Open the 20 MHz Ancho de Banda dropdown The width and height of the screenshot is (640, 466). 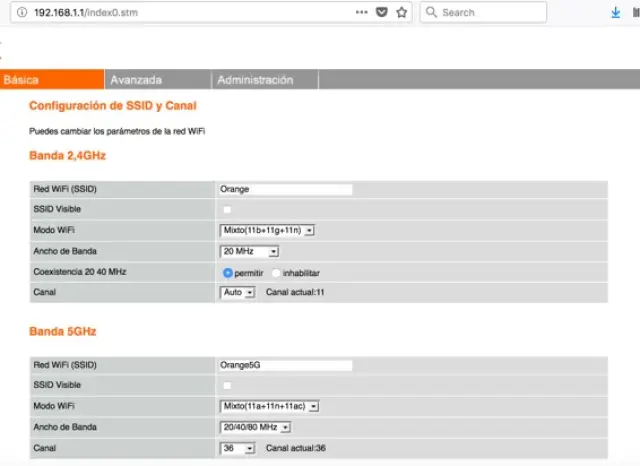(x=249, y=251)
